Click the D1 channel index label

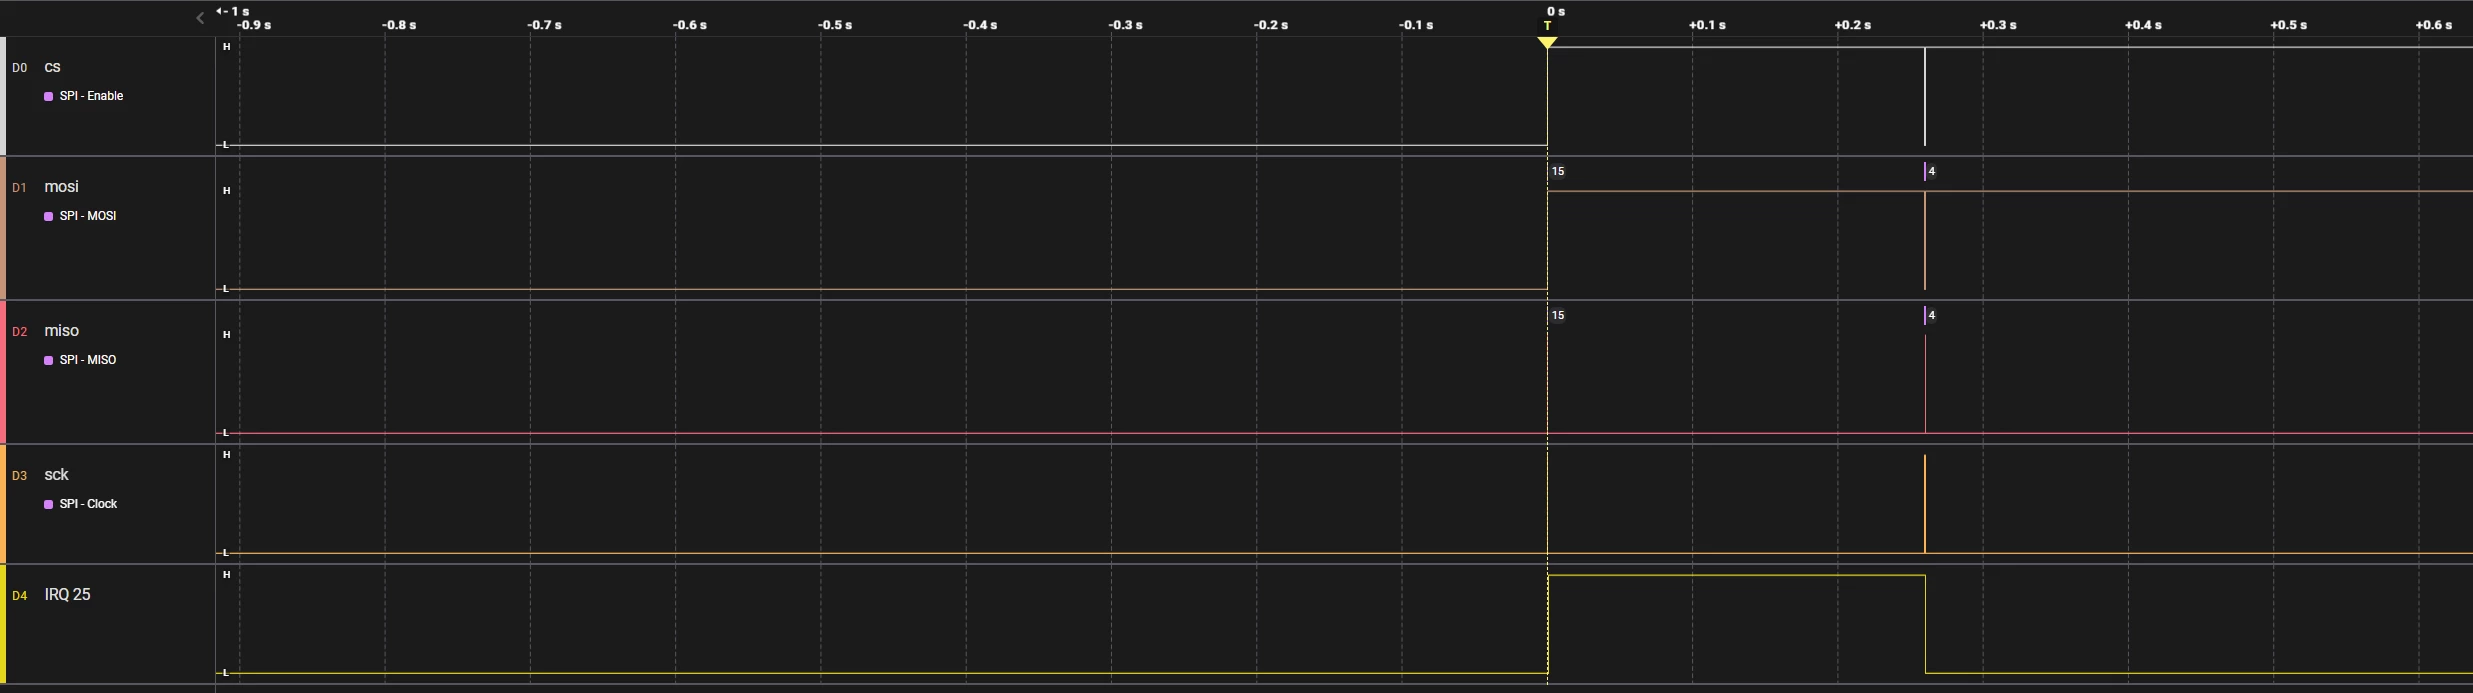tap(19, 188)
